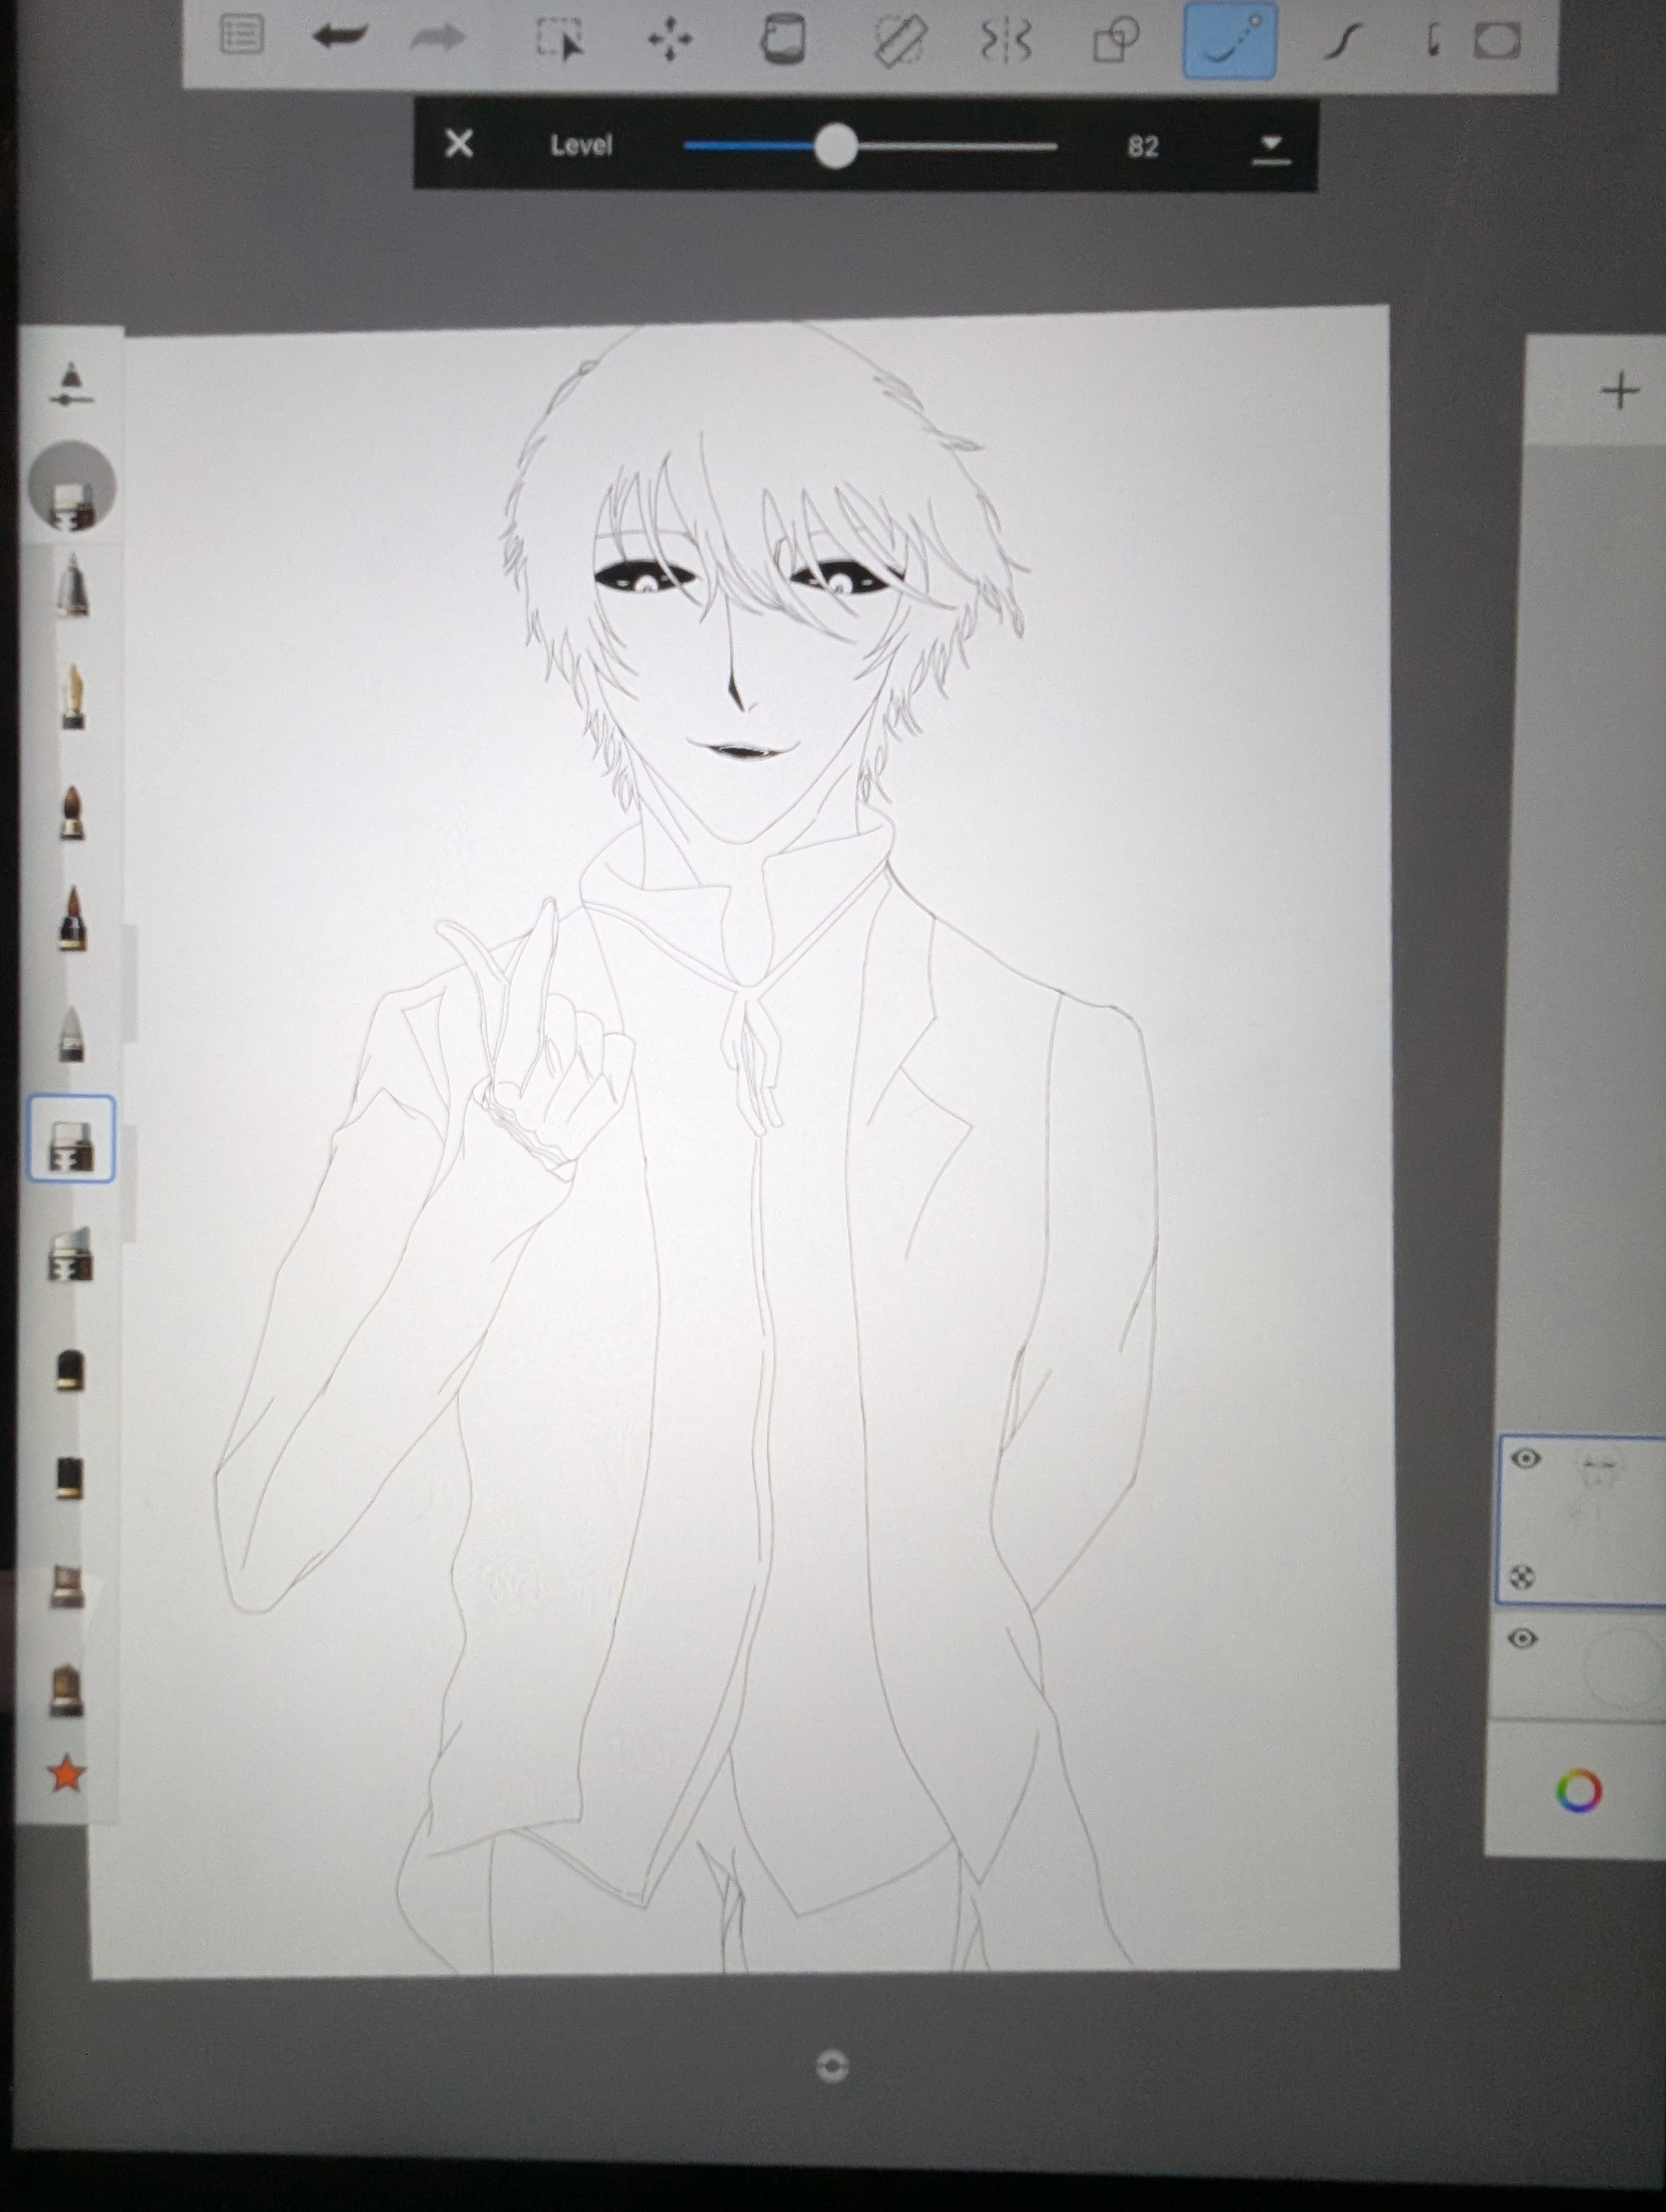
Task: Select the outlined felt-tip marker brush
Action: tap(71, 1139)
